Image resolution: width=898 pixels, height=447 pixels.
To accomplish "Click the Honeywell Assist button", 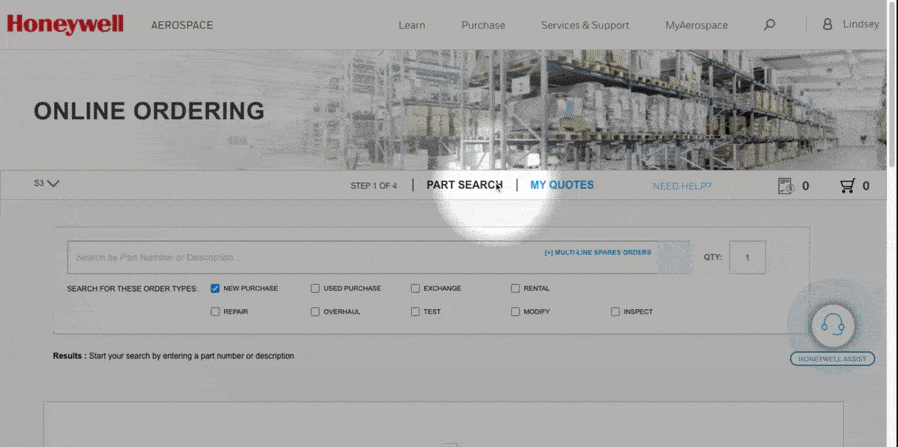I will [833, 359].
